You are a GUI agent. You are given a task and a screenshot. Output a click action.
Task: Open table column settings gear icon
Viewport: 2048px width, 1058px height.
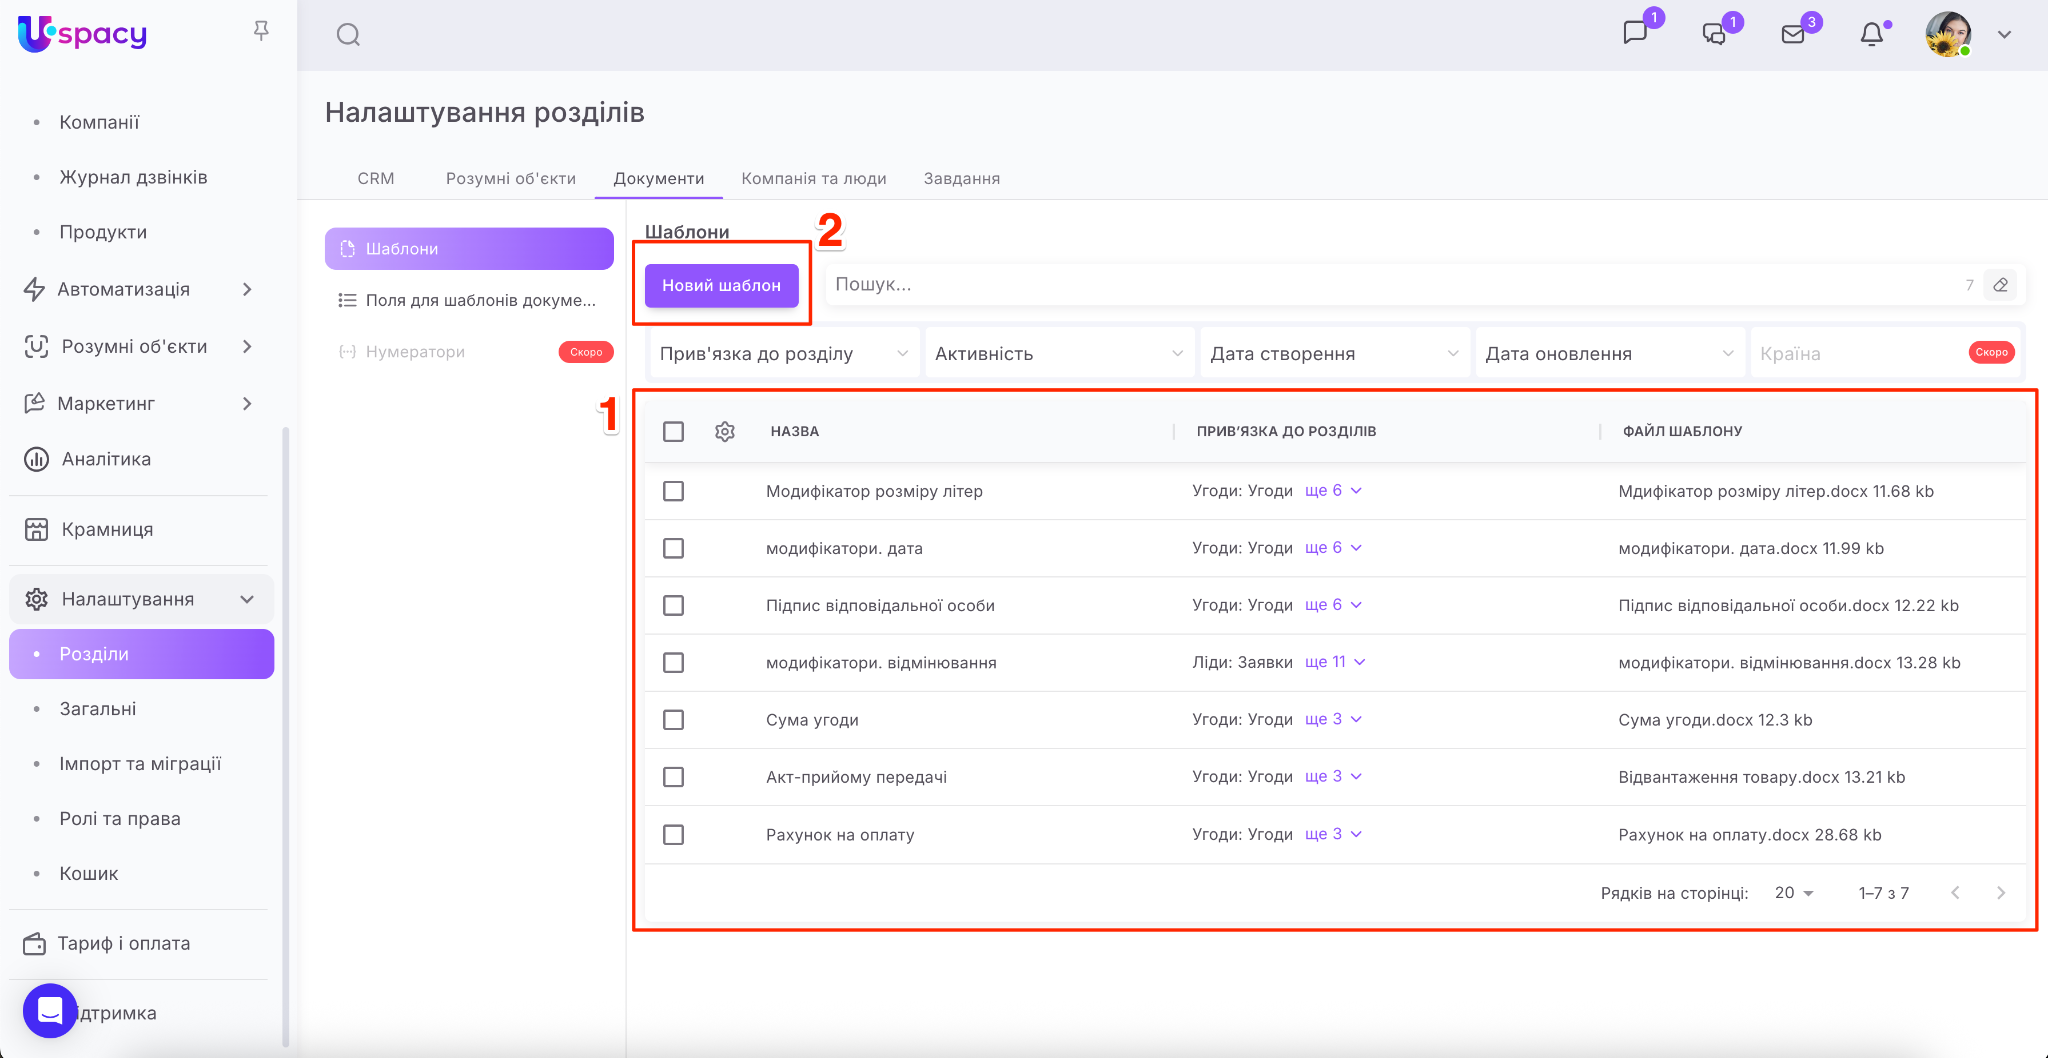pos(725,431)
